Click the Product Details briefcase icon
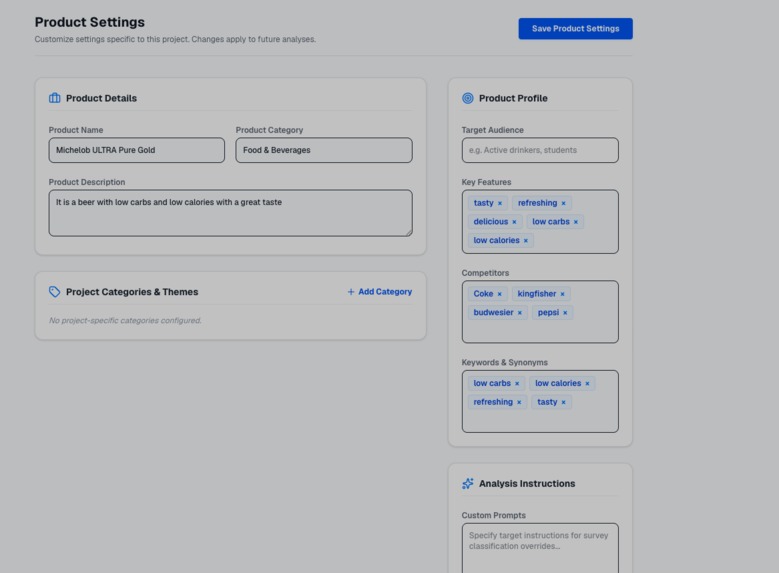Viewport: 779px width, 573px height. (55, 98)
